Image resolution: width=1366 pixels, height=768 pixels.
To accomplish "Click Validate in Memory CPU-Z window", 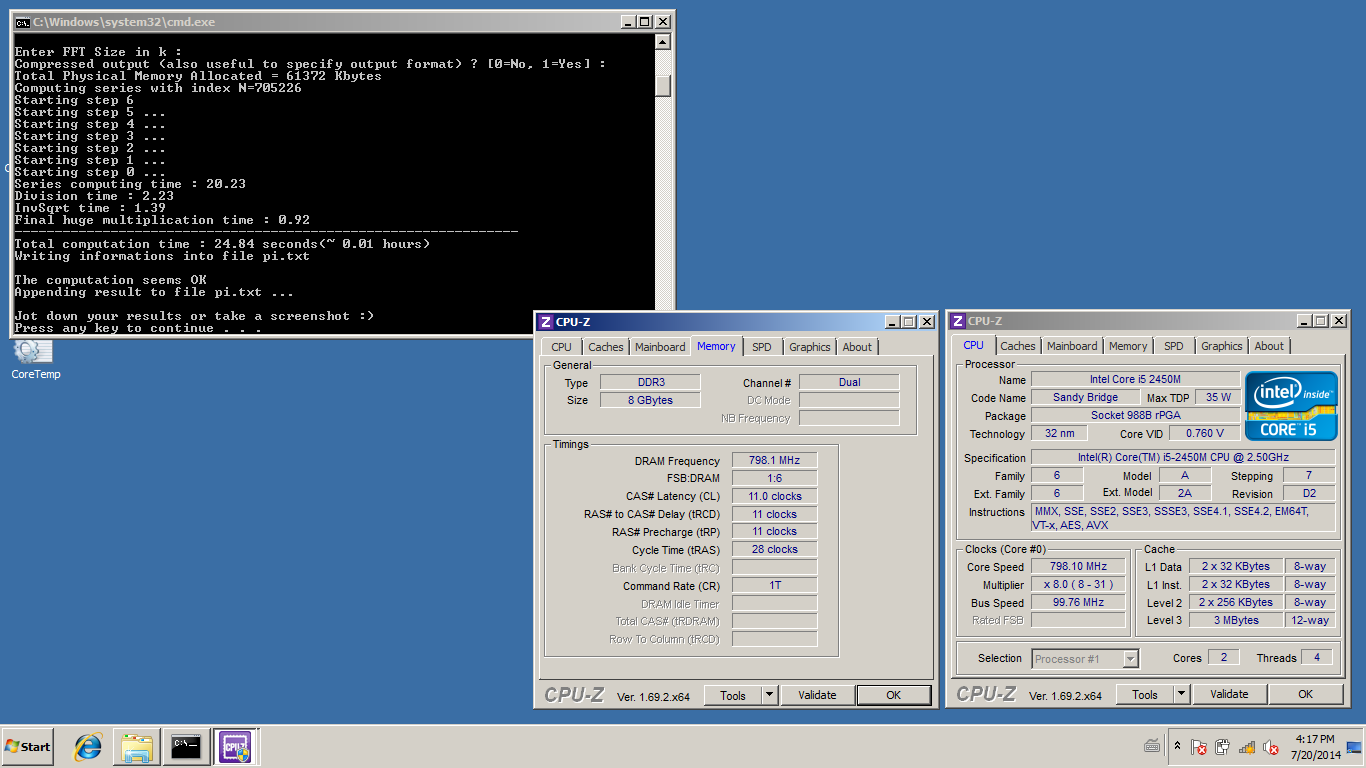I will (x=817, y=695).
